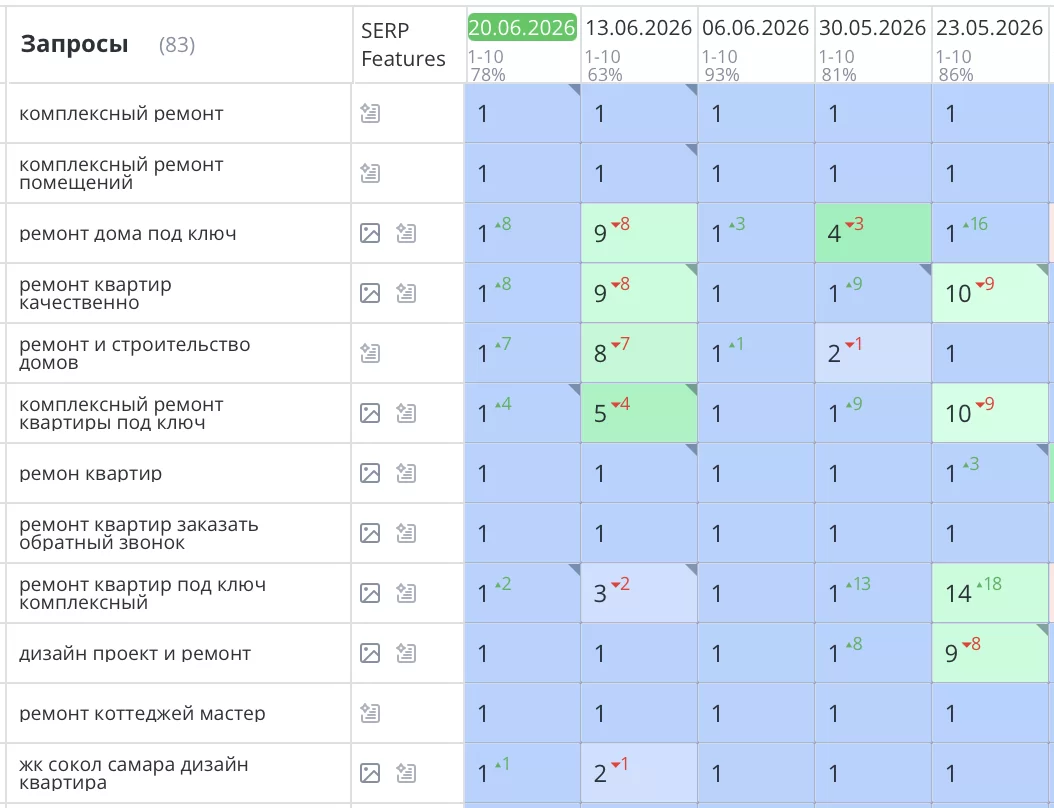Screen dimensions: 1054x808
Task: Click image icon for 'ремонт квартир заказать обратный звонок'
Action: tap(370, 533)
